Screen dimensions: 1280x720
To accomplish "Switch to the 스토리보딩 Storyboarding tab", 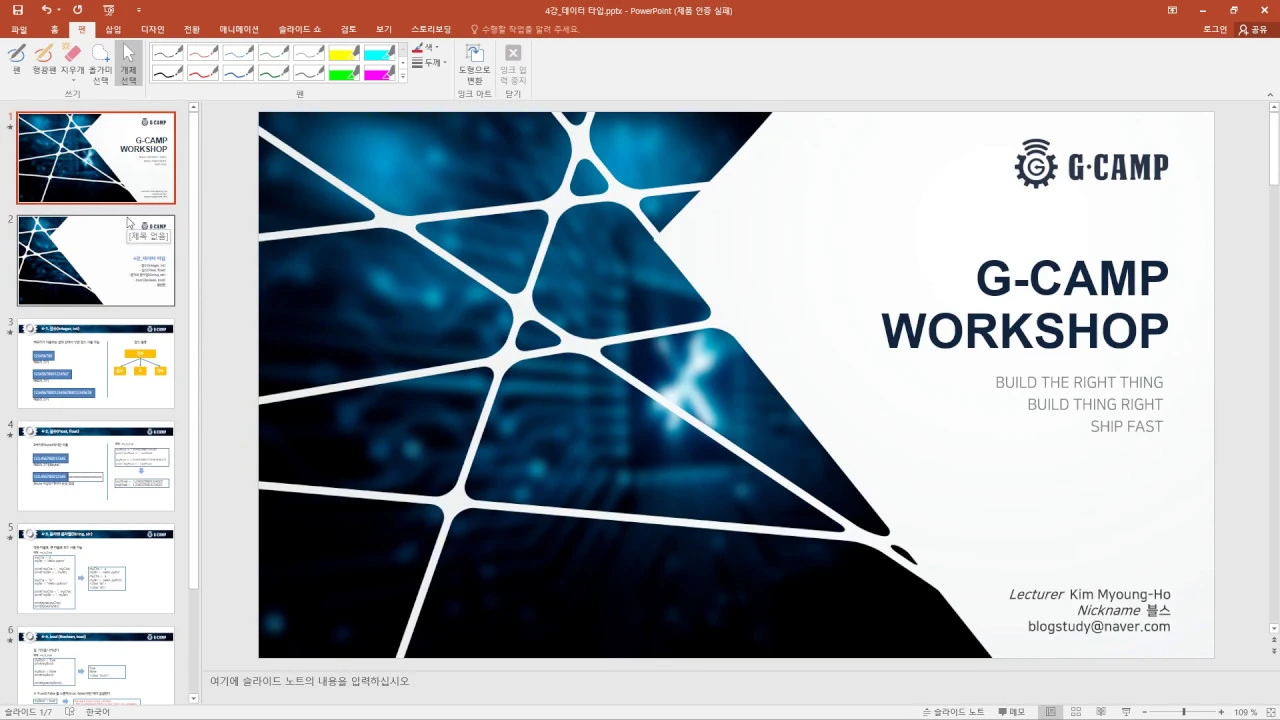I will [x=431, y=30].
